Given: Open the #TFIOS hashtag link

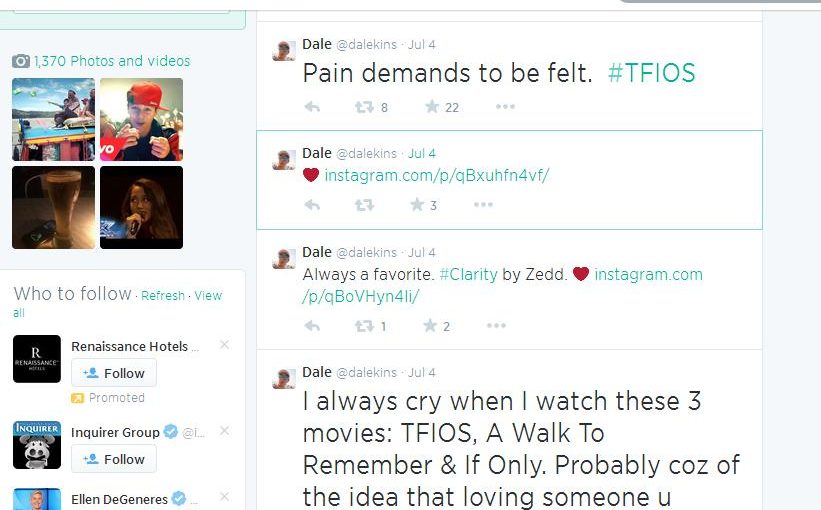Looking at the screenshot, I should point(651,73).
